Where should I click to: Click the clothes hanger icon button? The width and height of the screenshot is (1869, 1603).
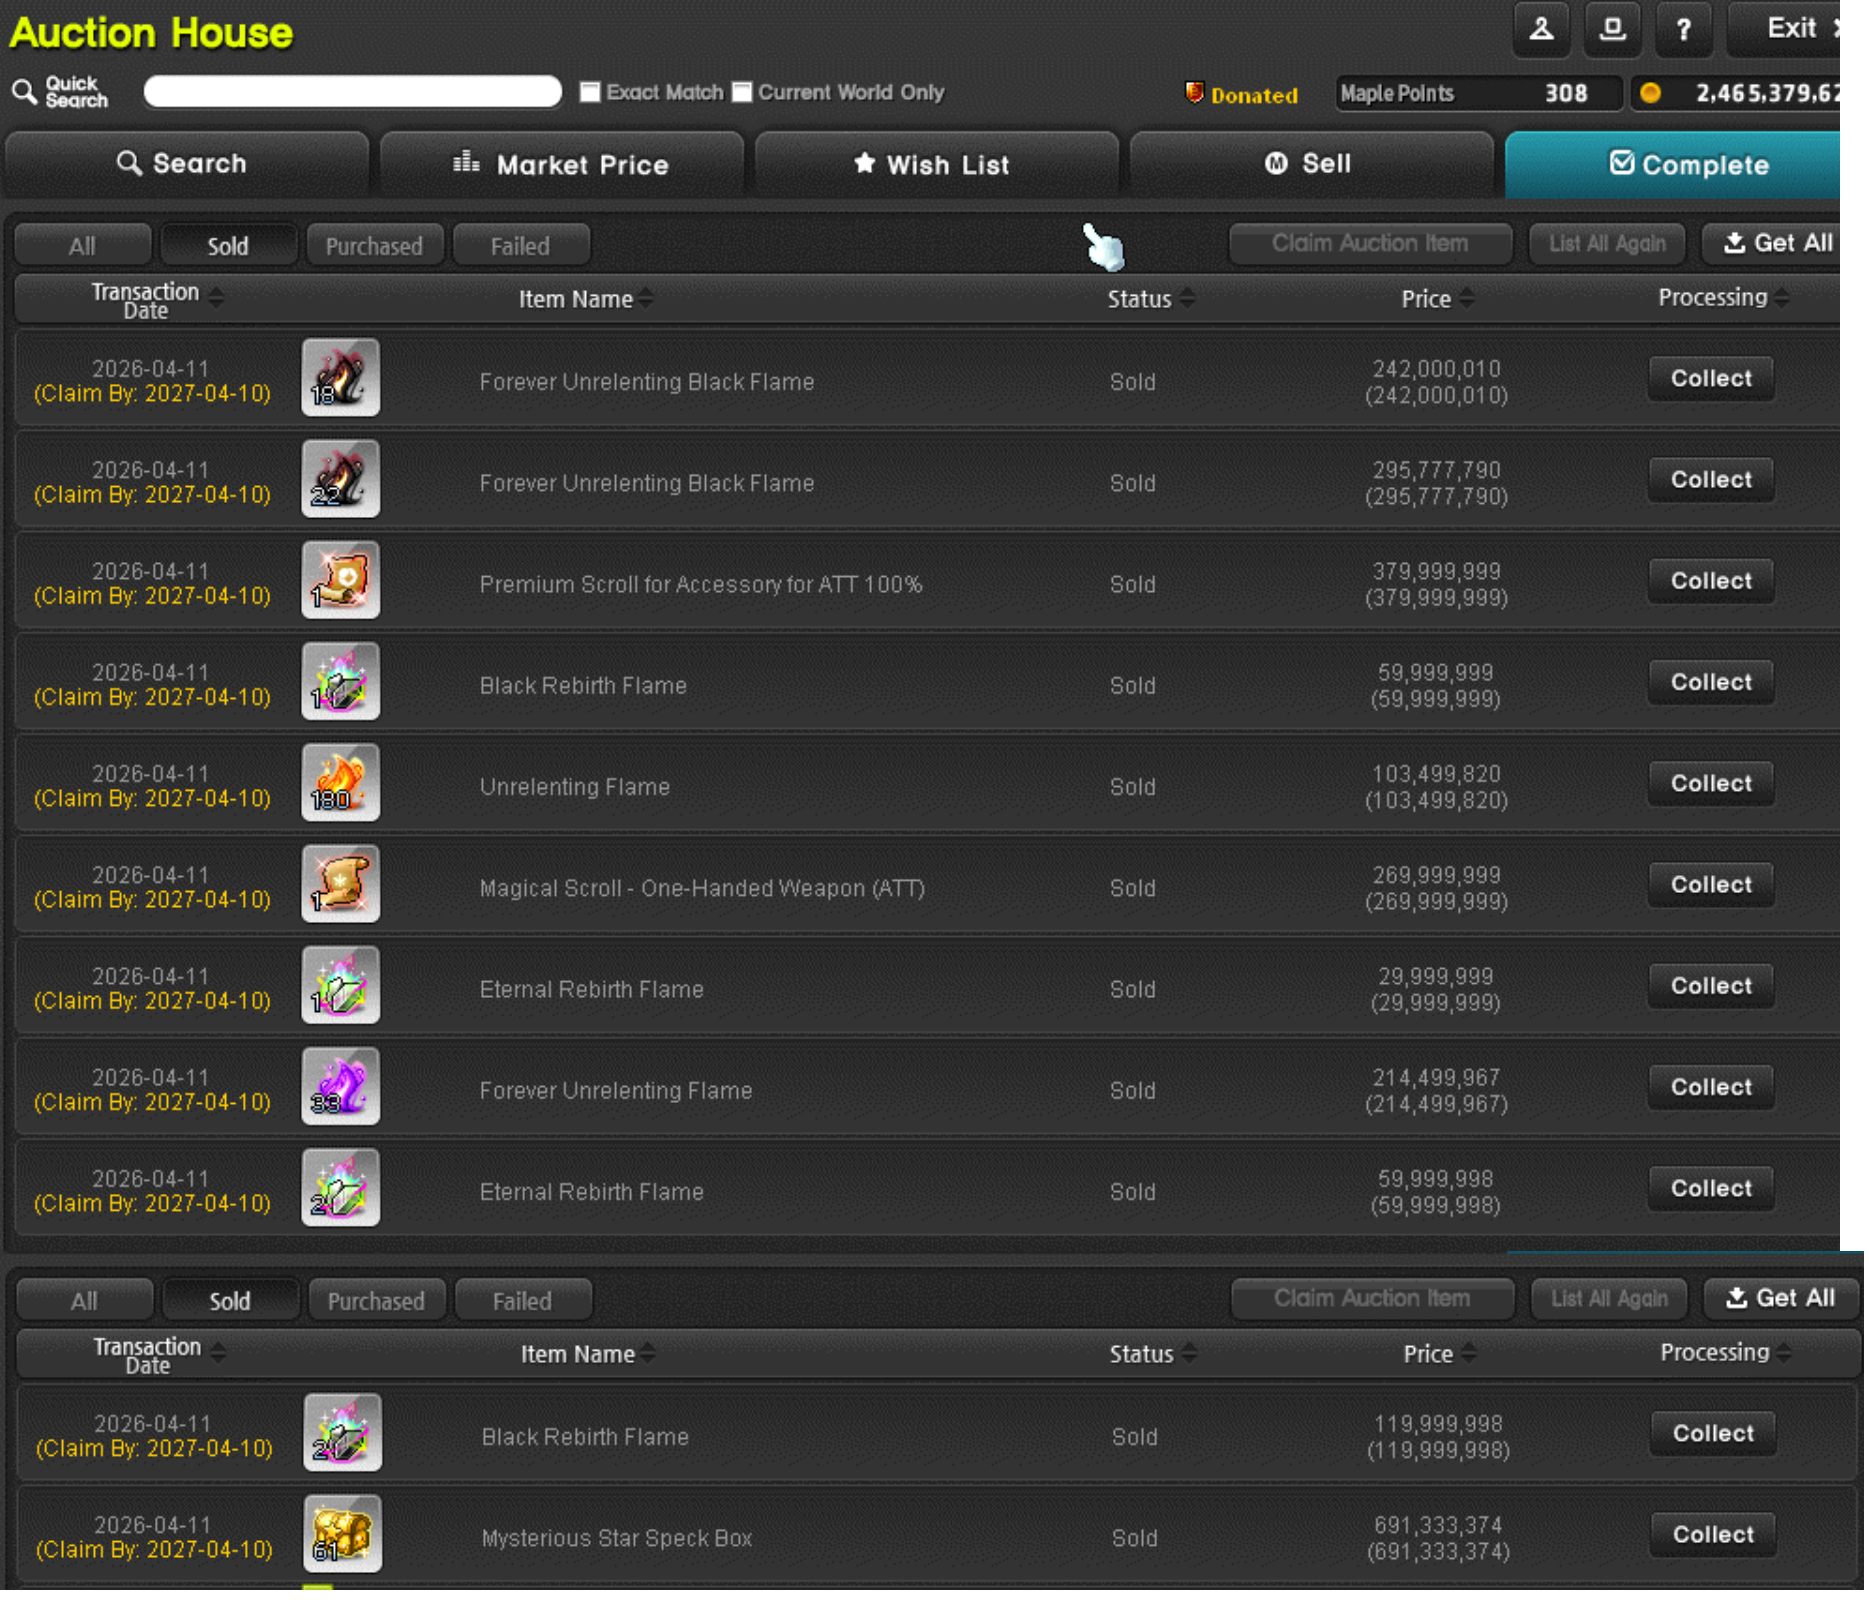pyautogui.click(x=1540, y=29)
